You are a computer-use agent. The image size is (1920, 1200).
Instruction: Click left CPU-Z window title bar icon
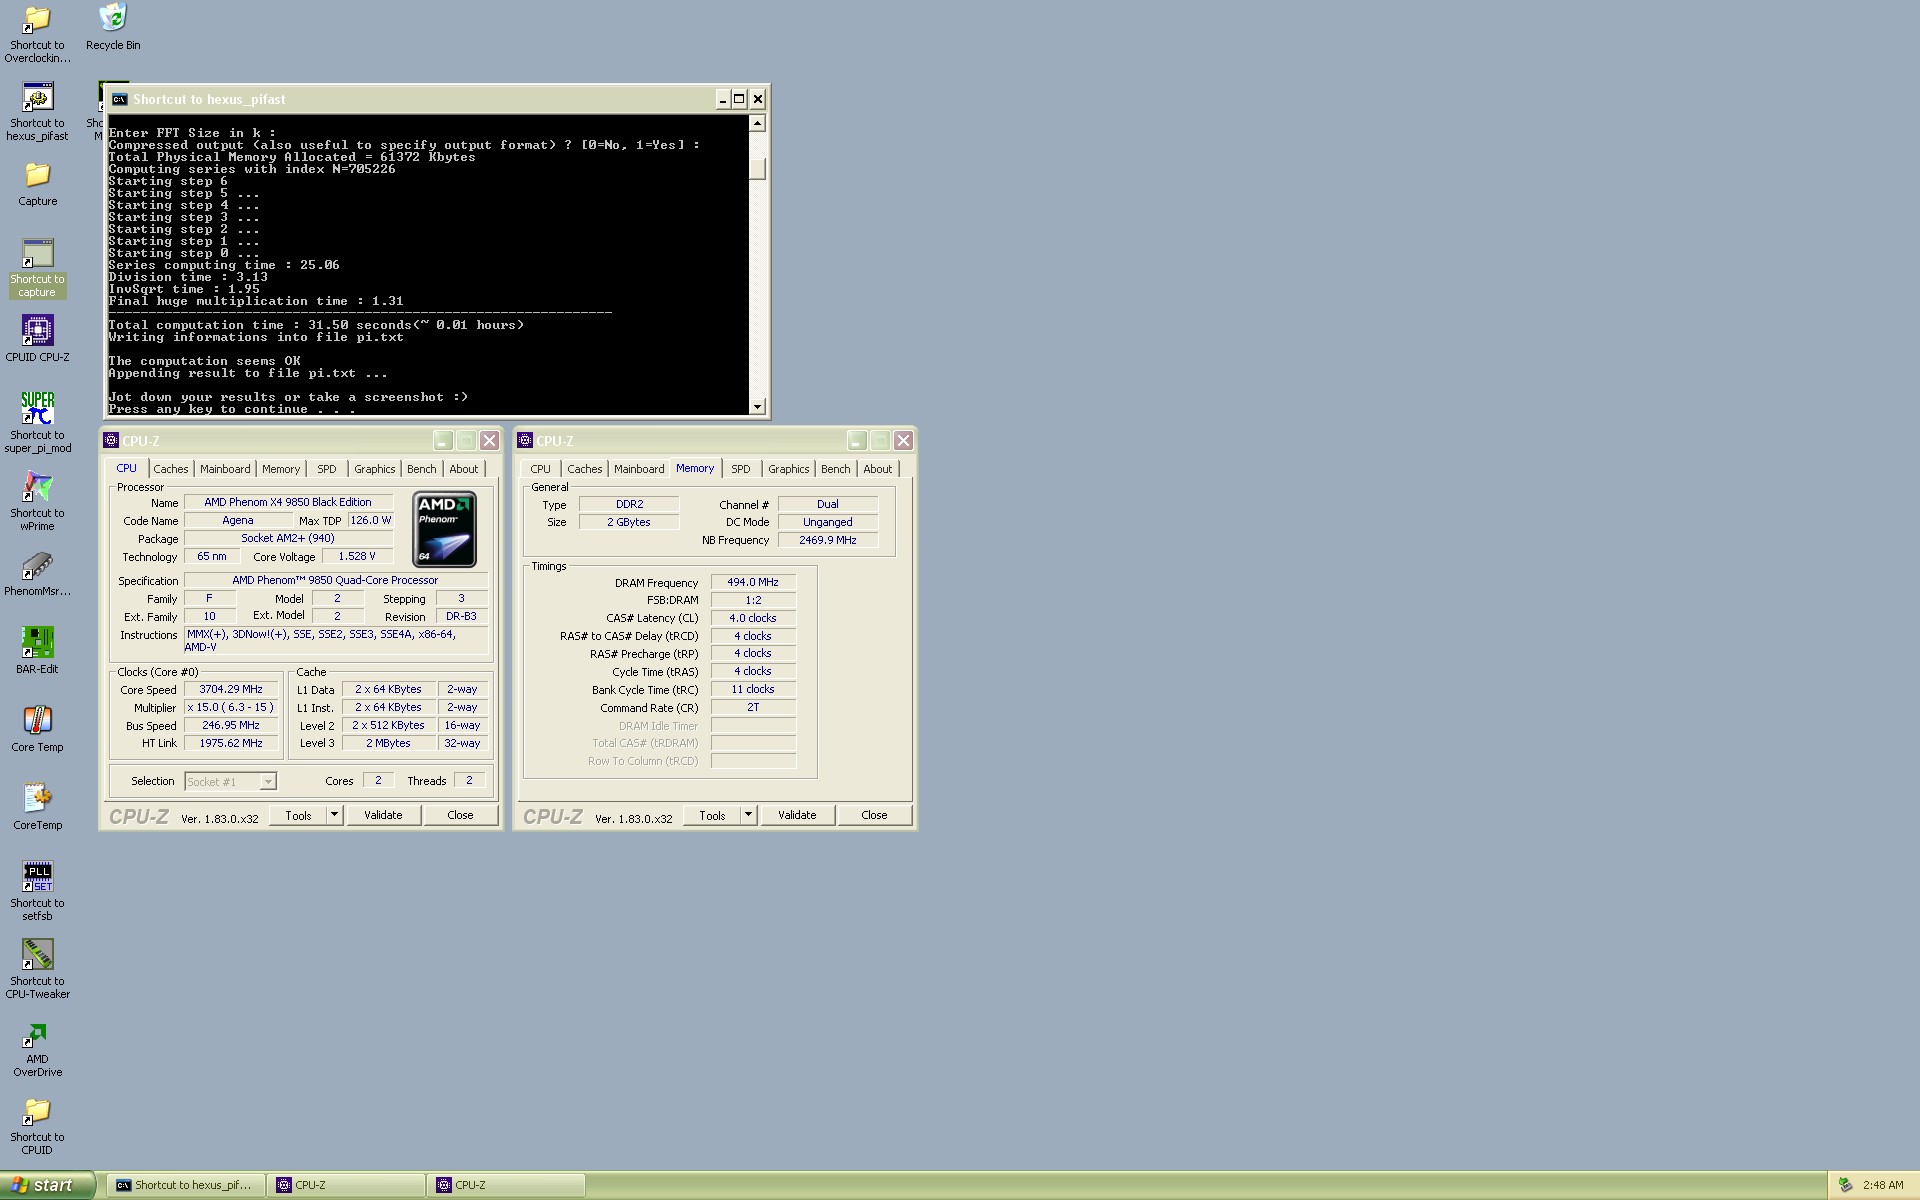click(x=111, y=440)
